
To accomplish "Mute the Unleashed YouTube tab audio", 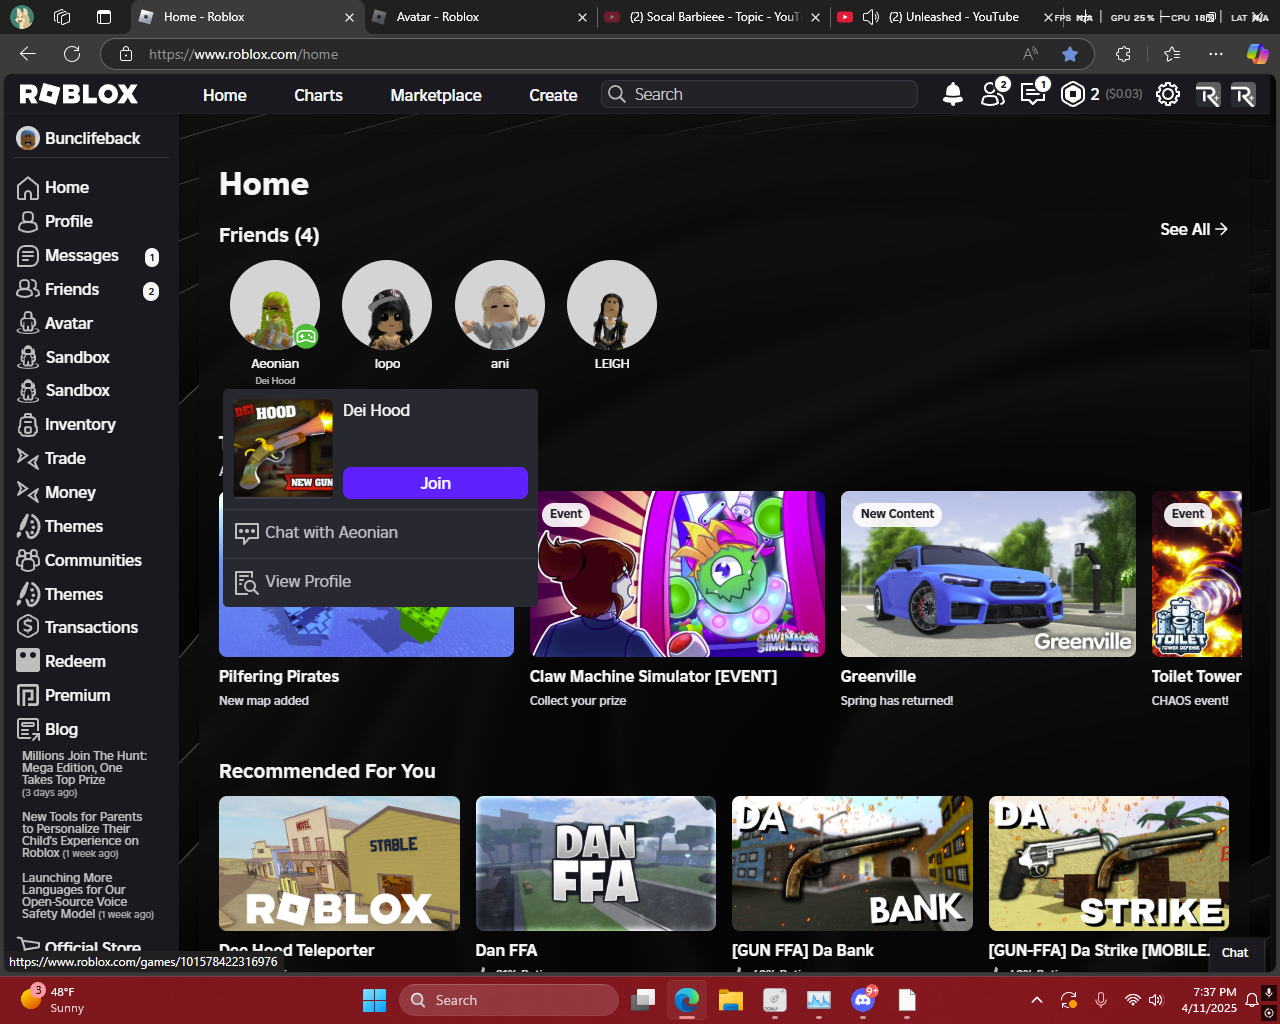I will 871,17.
